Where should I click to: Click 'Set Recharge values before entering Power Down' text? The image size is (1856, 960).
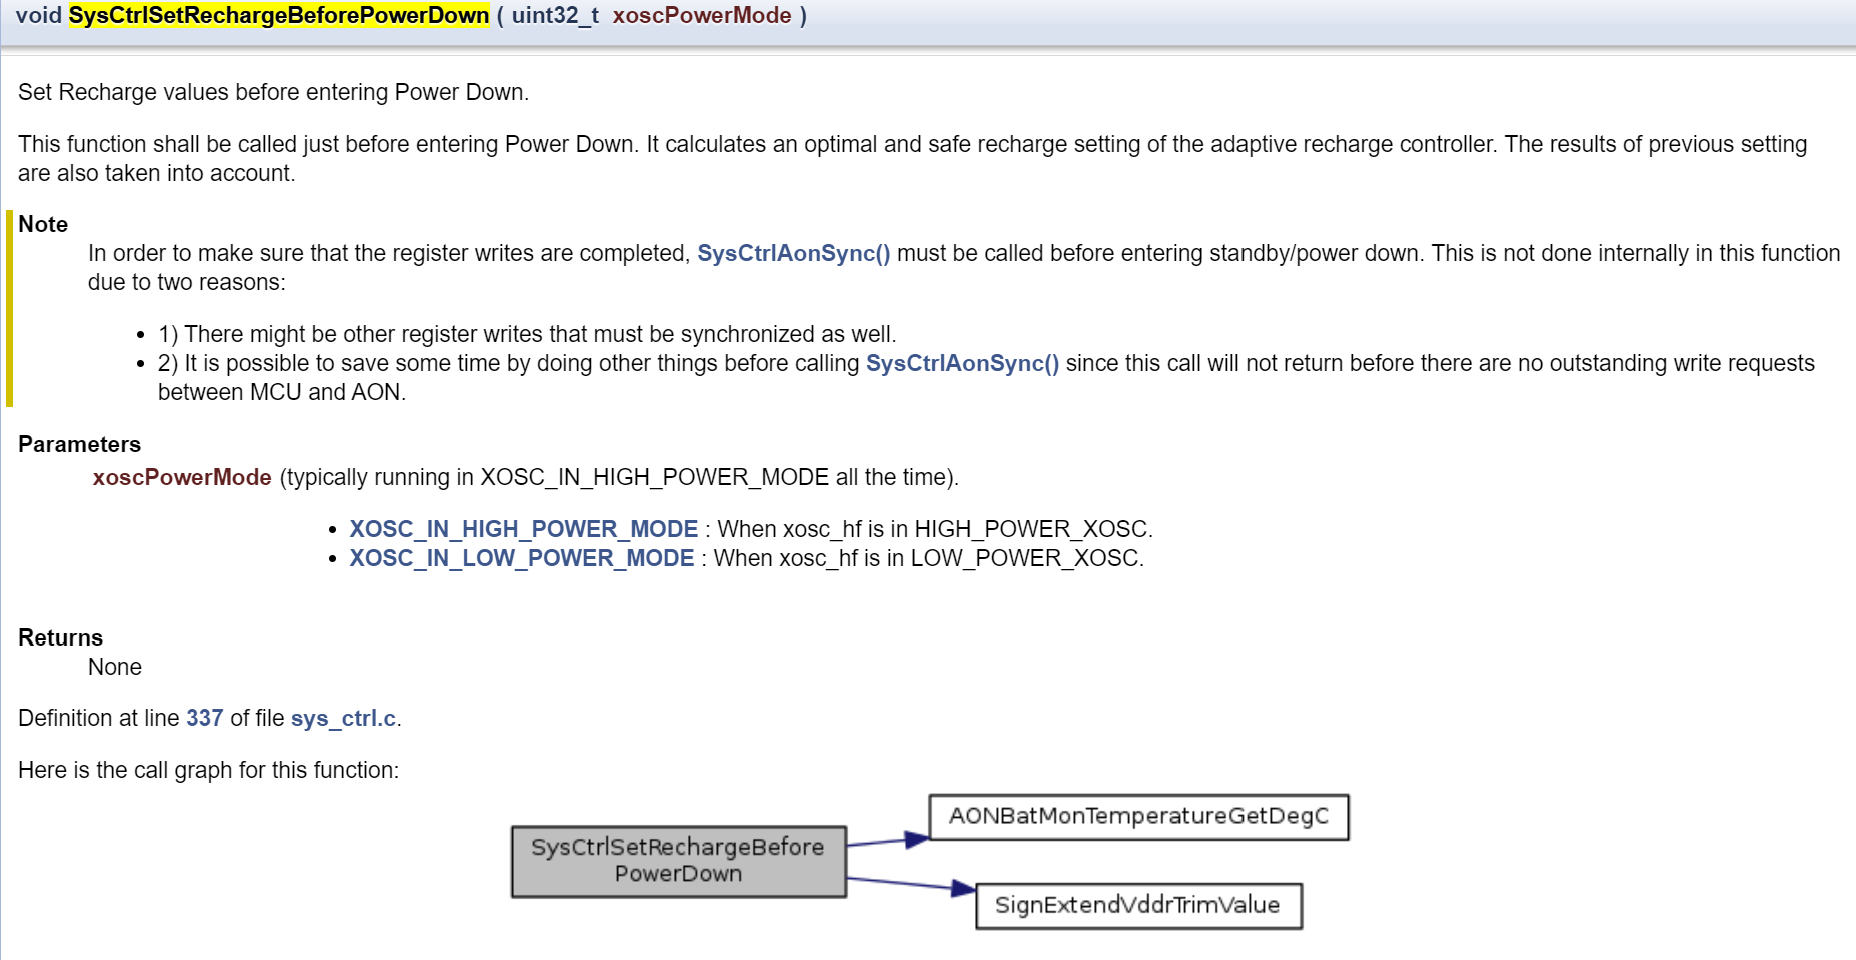(273, 92)
